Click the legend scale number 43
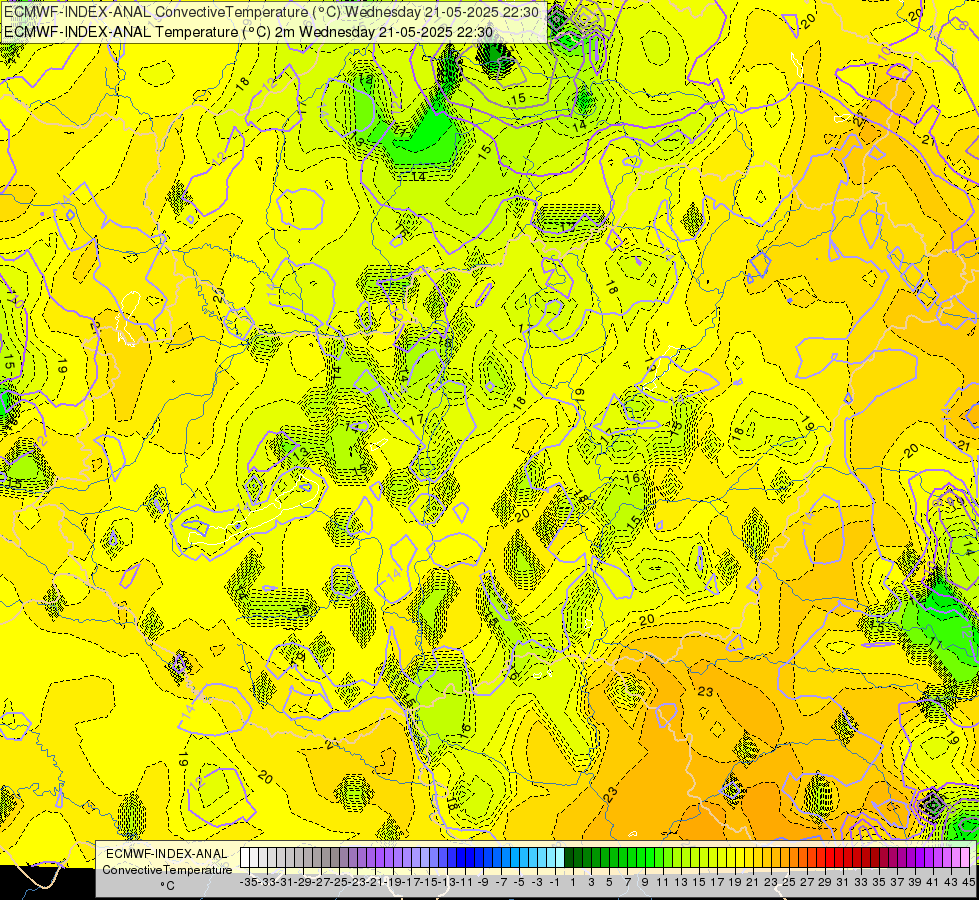The width and height of the screenshot is (979, 900). (x=951, y=882)
